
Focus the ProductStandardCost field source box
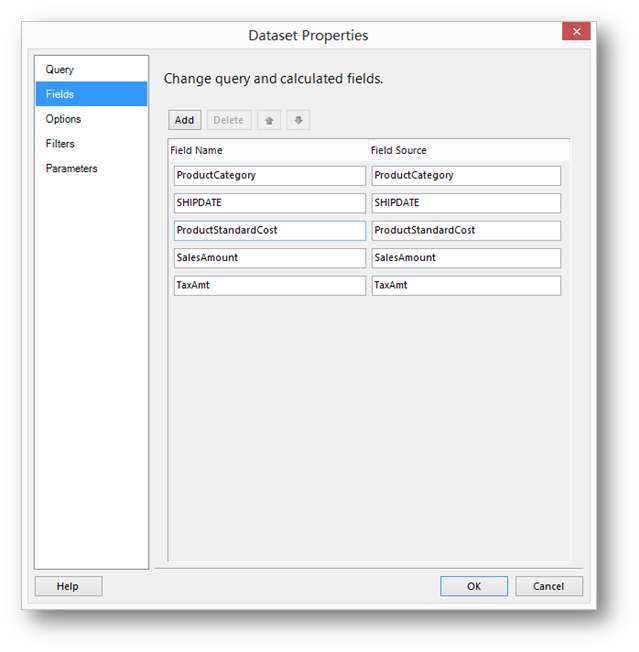[466, 230]
